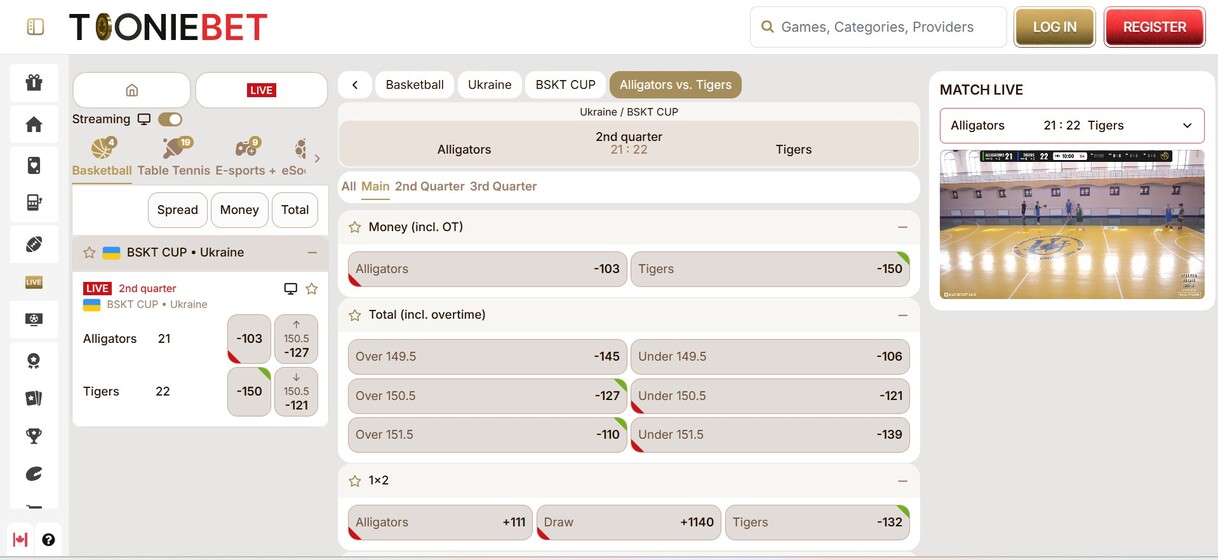Open the football sports icon in sidebar
The width and height of the screenshot is (1218, 560).
pyautogui.click(x=34, y=244)
